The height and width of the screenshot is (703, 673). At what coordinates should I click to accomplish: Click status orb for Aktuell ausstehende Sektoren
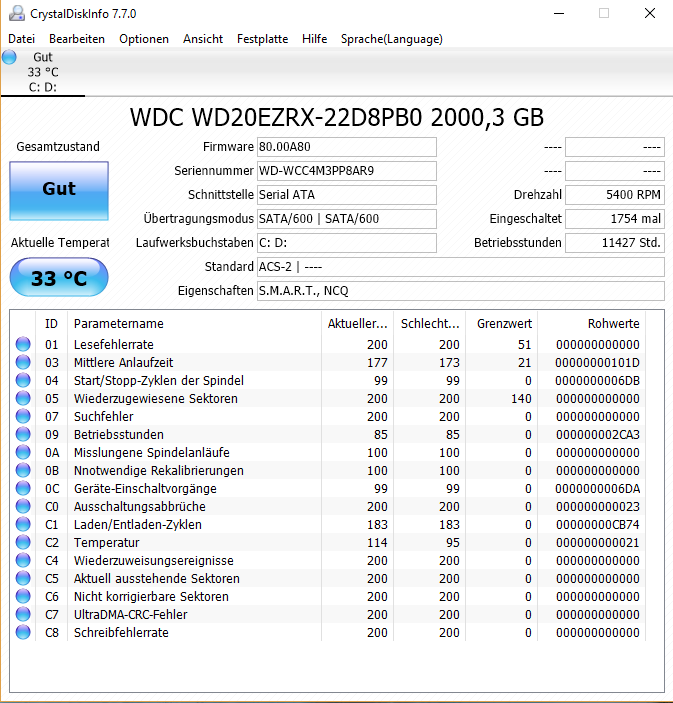23,578
